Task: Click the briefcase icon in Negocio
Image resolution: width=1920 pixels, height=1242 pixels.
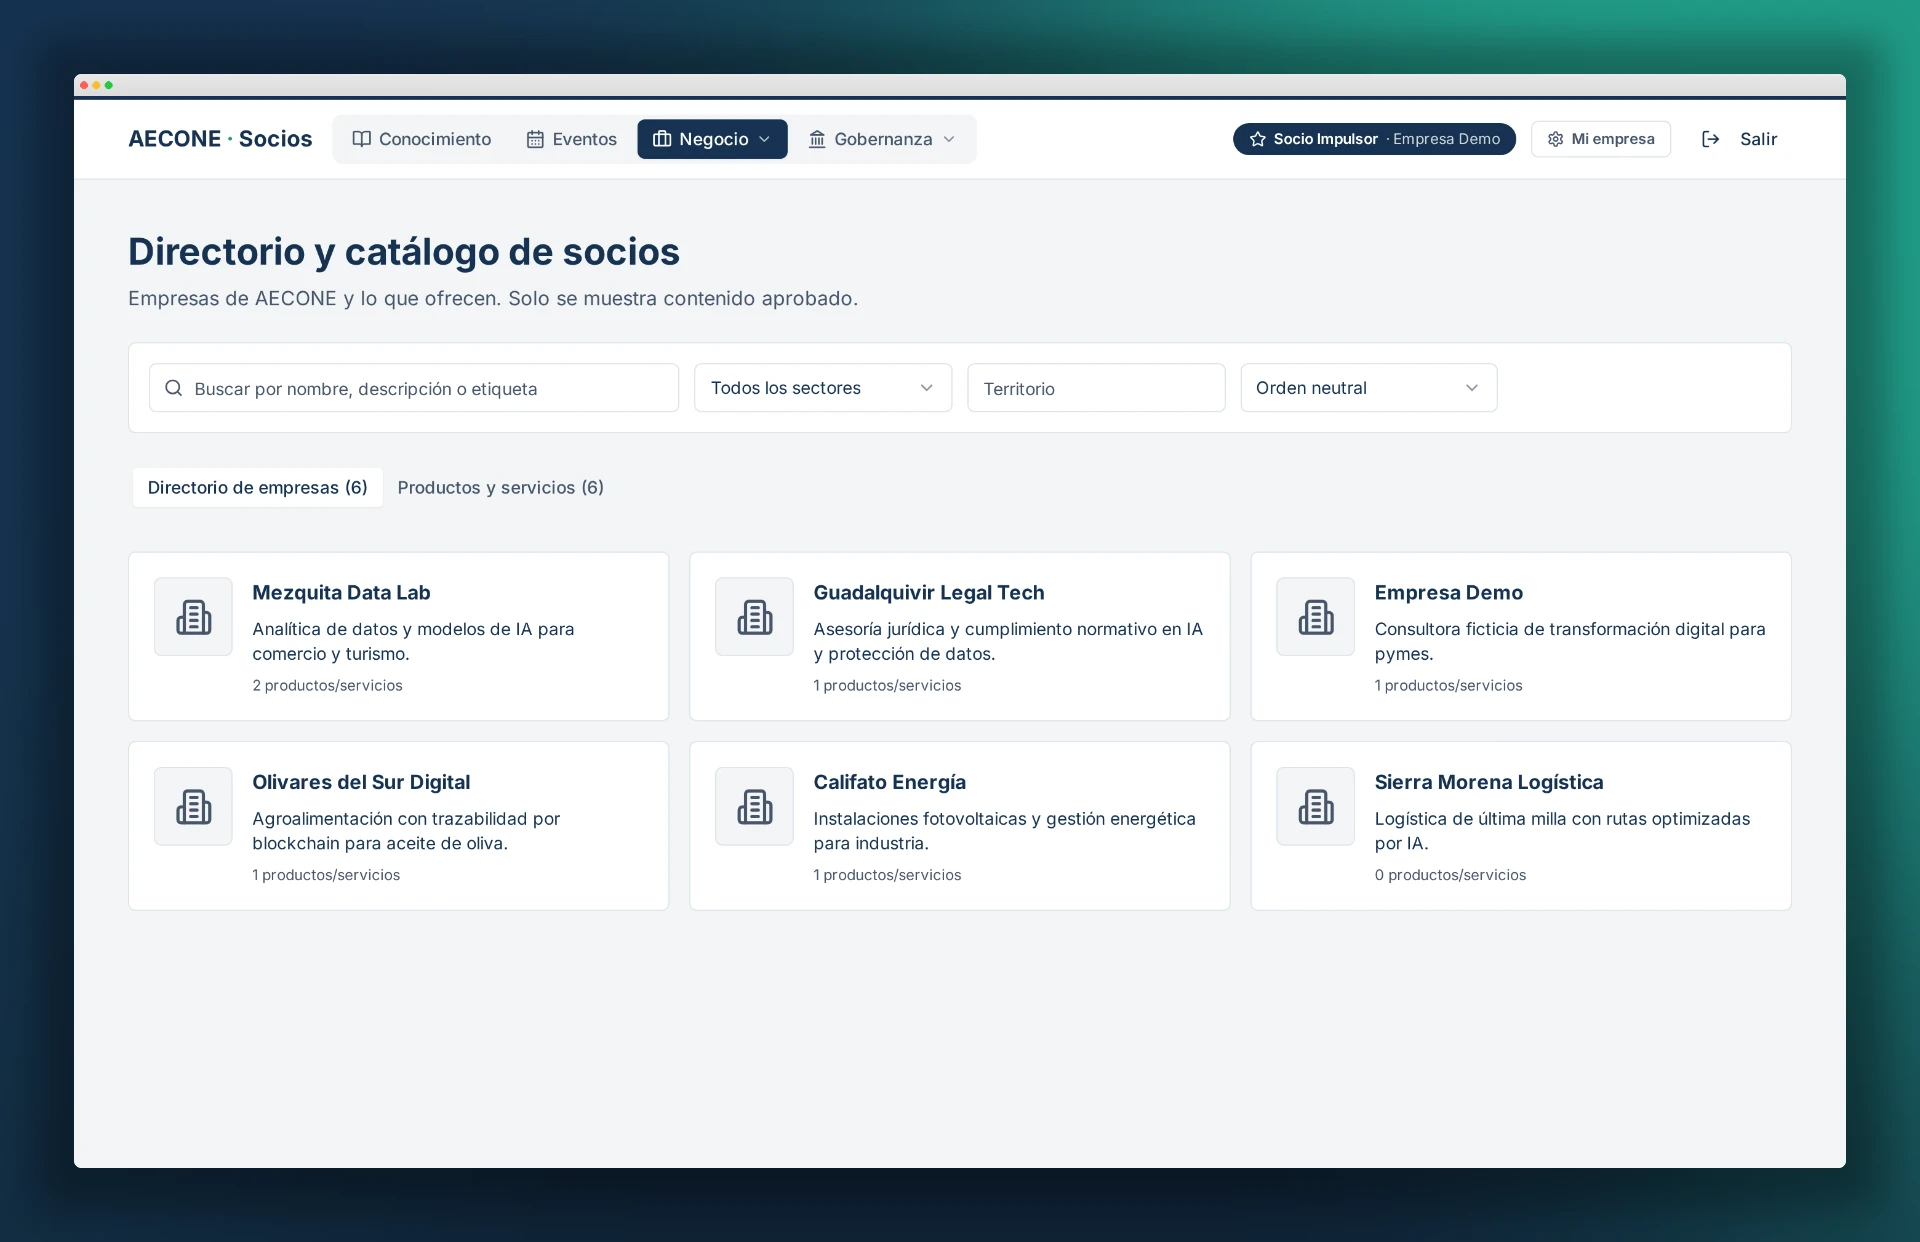Action: click(x=662, y=139)
